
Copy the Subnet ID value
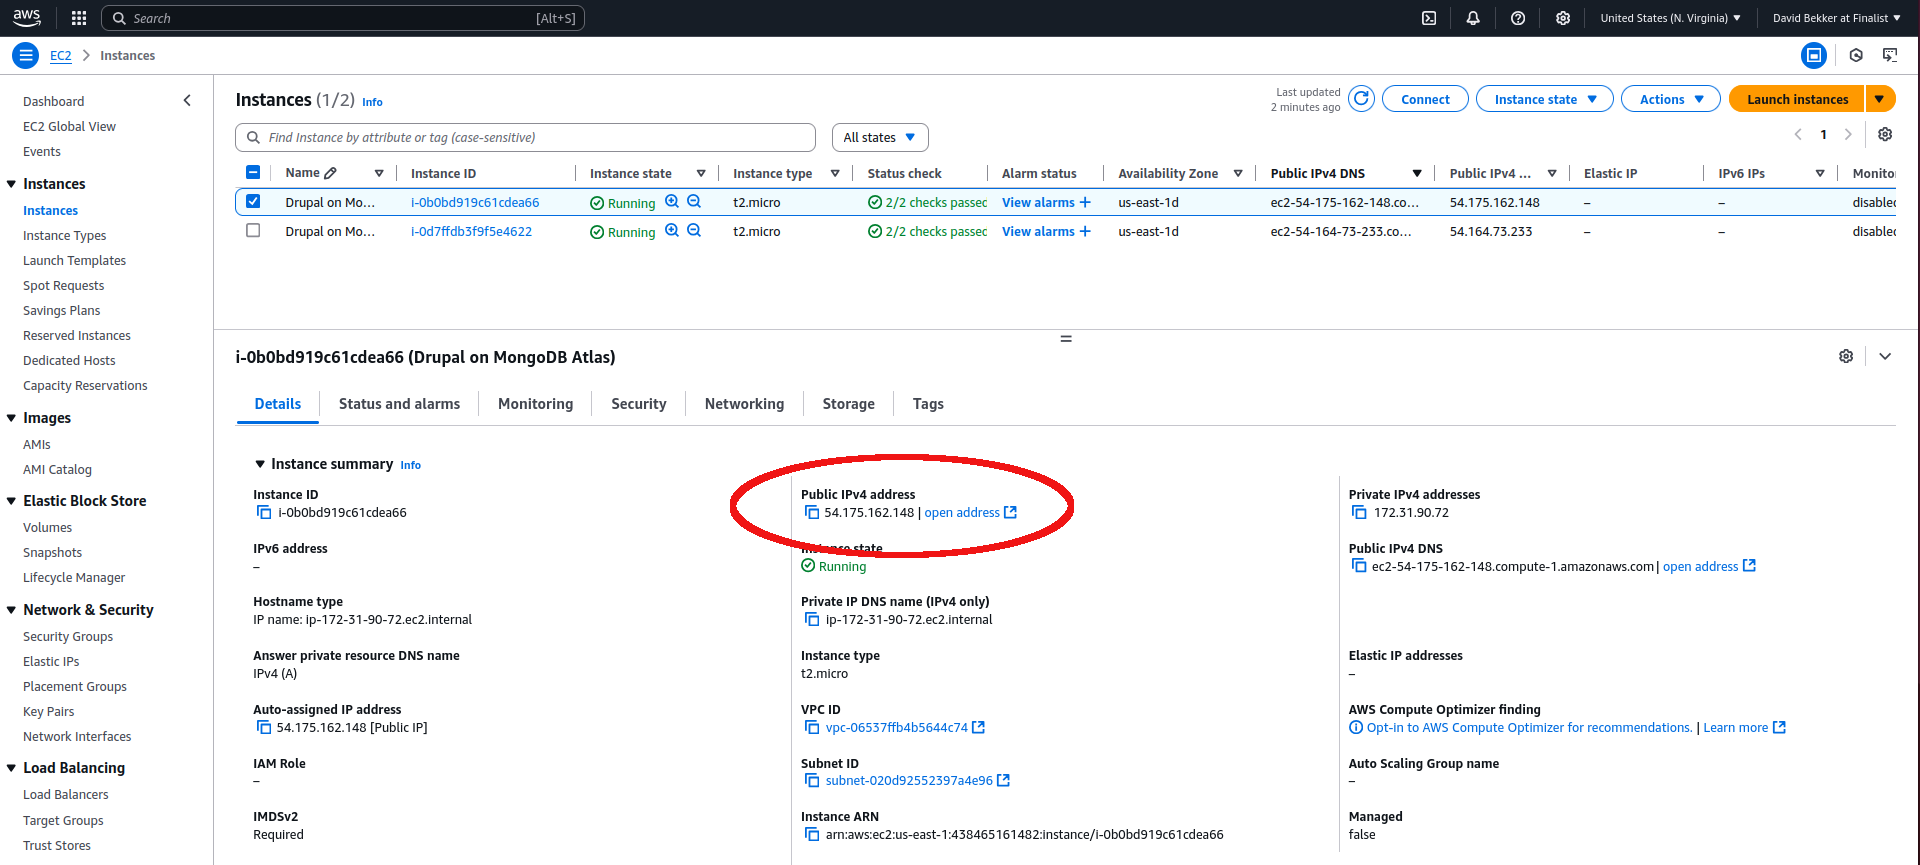(812, 780)
